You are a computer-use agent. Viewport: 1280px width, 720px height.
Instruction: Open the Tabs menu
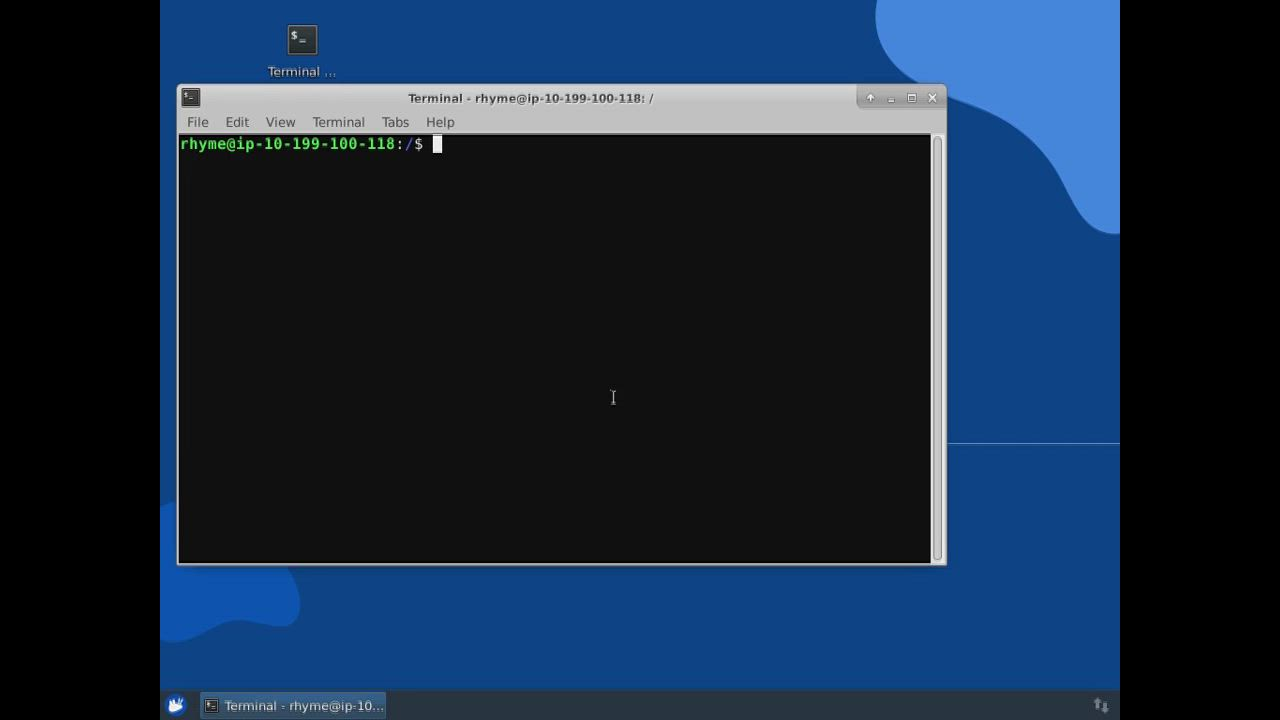[x=395, y=122]
